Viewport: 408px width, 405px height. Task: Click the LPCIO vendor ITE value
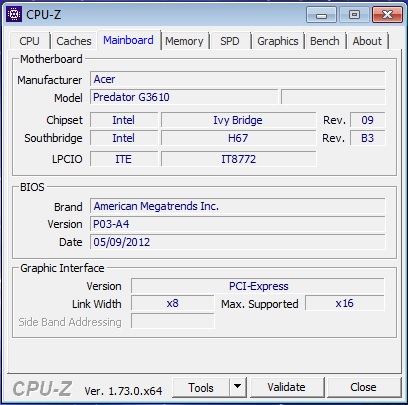124,159
